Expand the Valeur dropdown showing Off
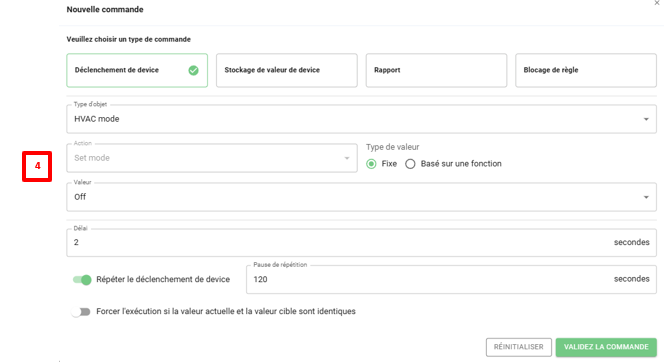Viewport: 671px width, 362px height. (x=646, y=197)
